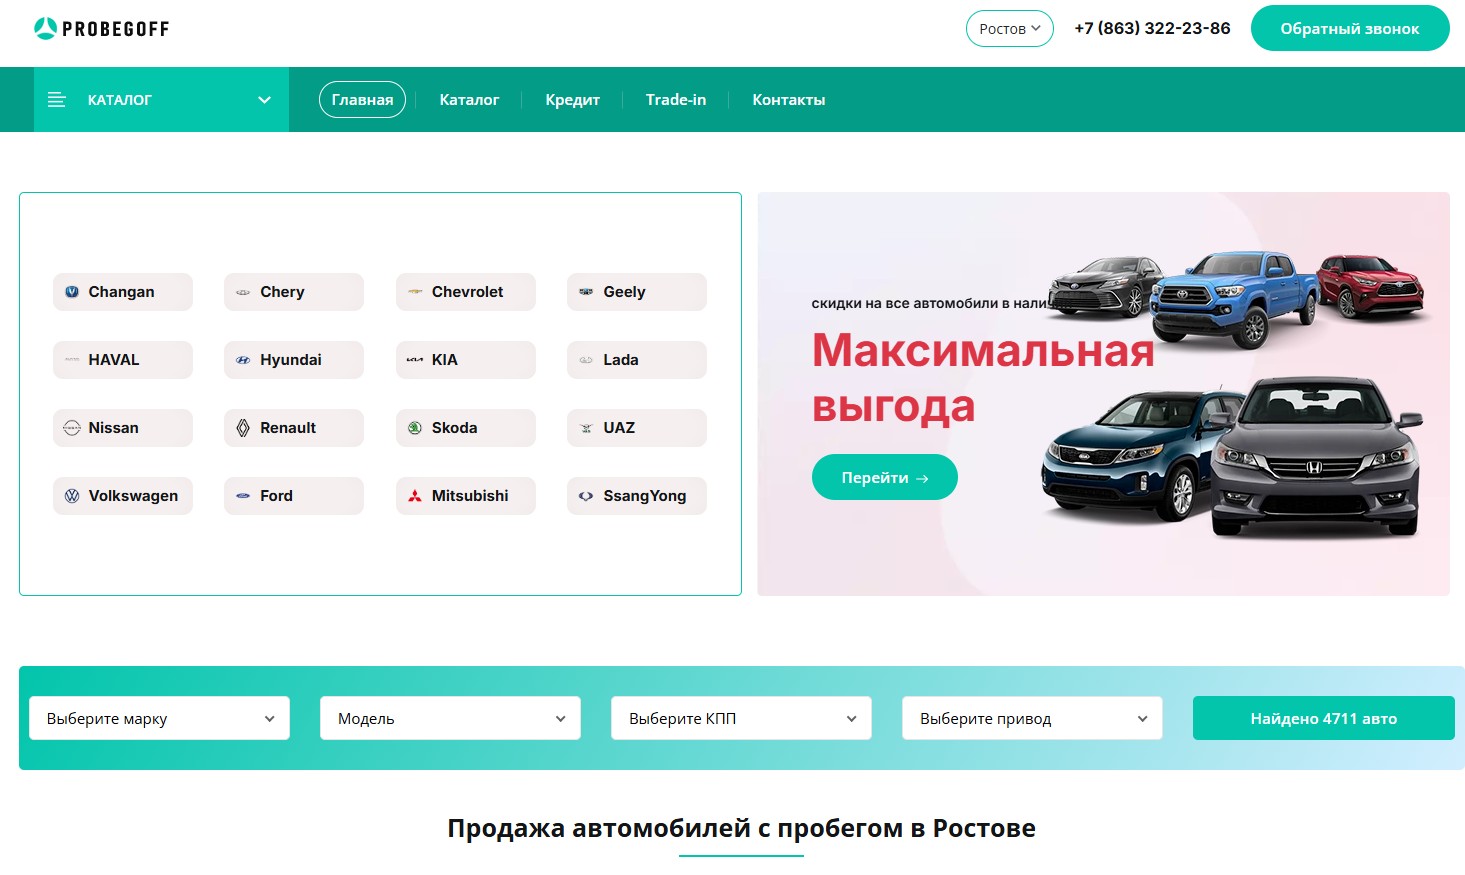Click the UAZ brand logo icon
Viewport: 1465px width, 875px height.
pyautogui.click(x=586, y=428)
